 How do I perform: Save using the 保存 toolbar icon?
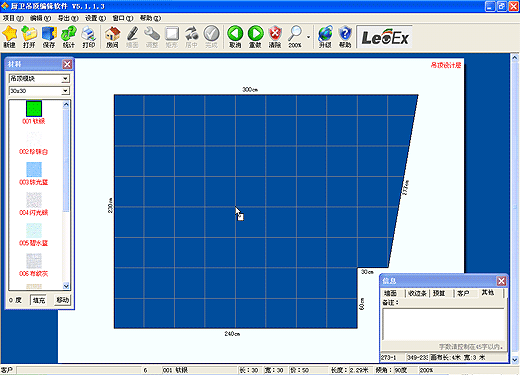click(49, 37)
